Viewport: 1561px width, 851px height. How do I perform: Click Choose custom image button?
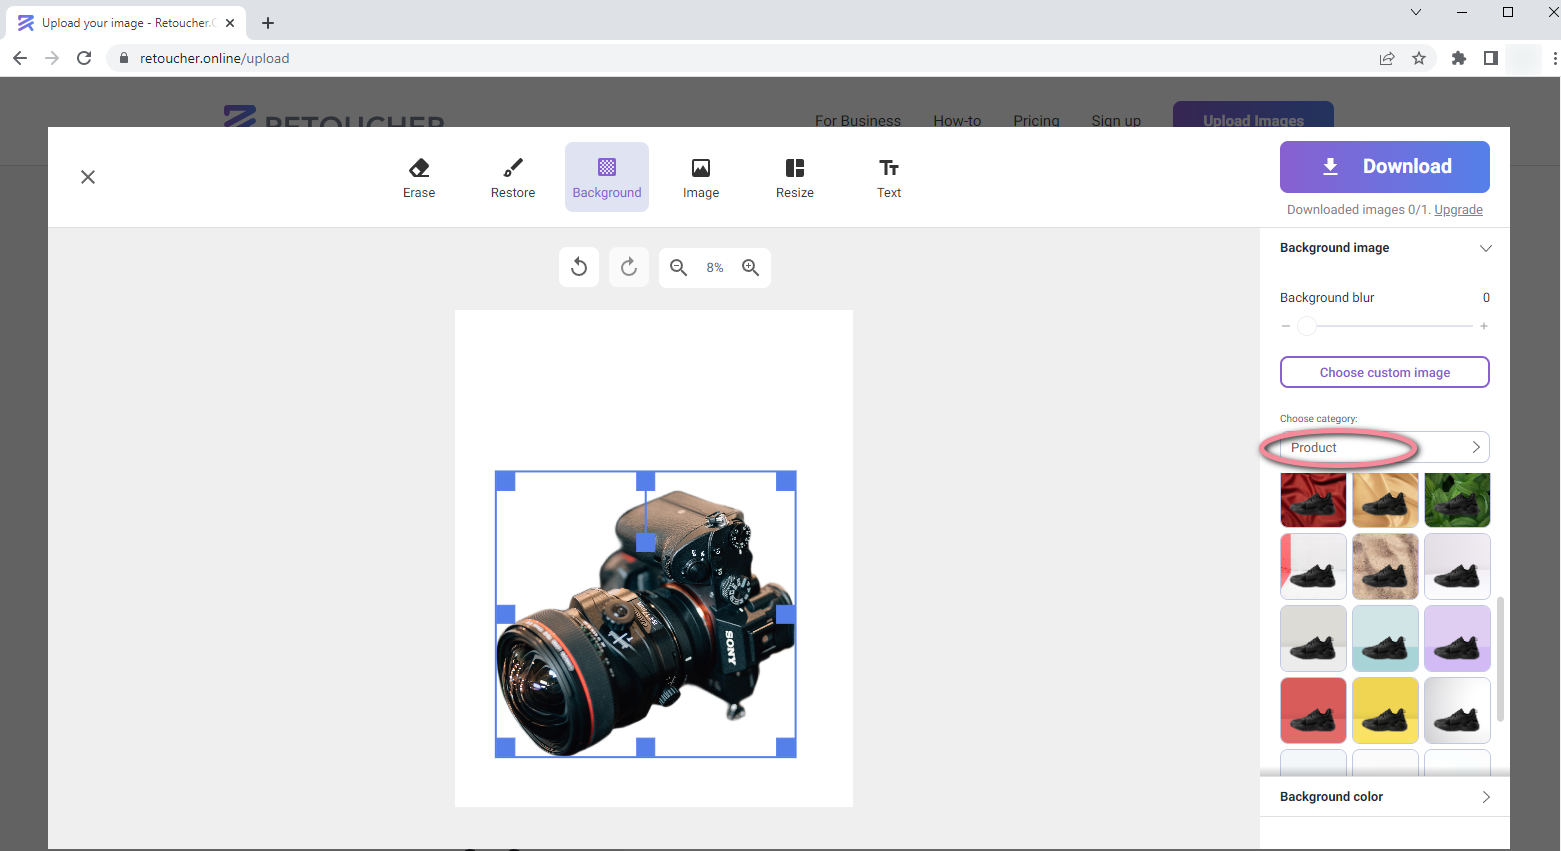click(x=1384, y=372)
